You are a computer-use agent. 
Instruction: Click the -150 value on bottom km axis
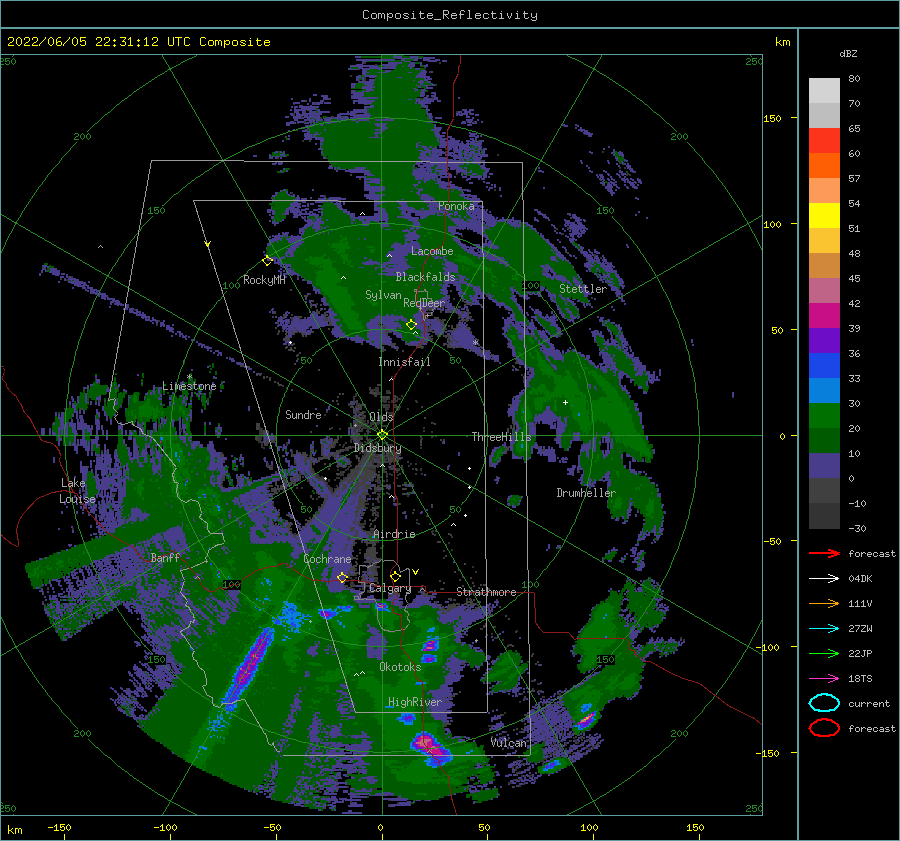point(59,827)
